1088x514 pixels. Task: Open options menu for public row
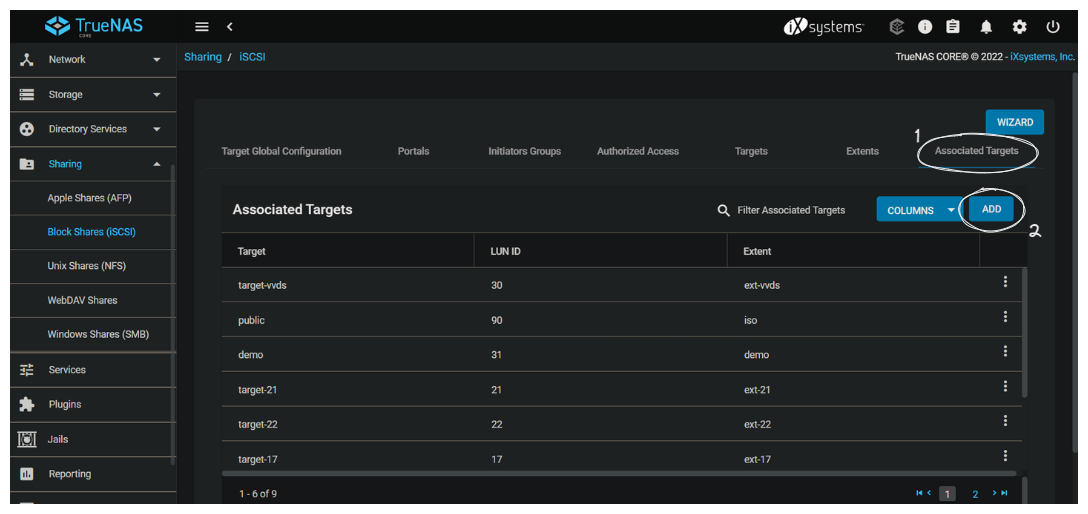click(1005, 316)
